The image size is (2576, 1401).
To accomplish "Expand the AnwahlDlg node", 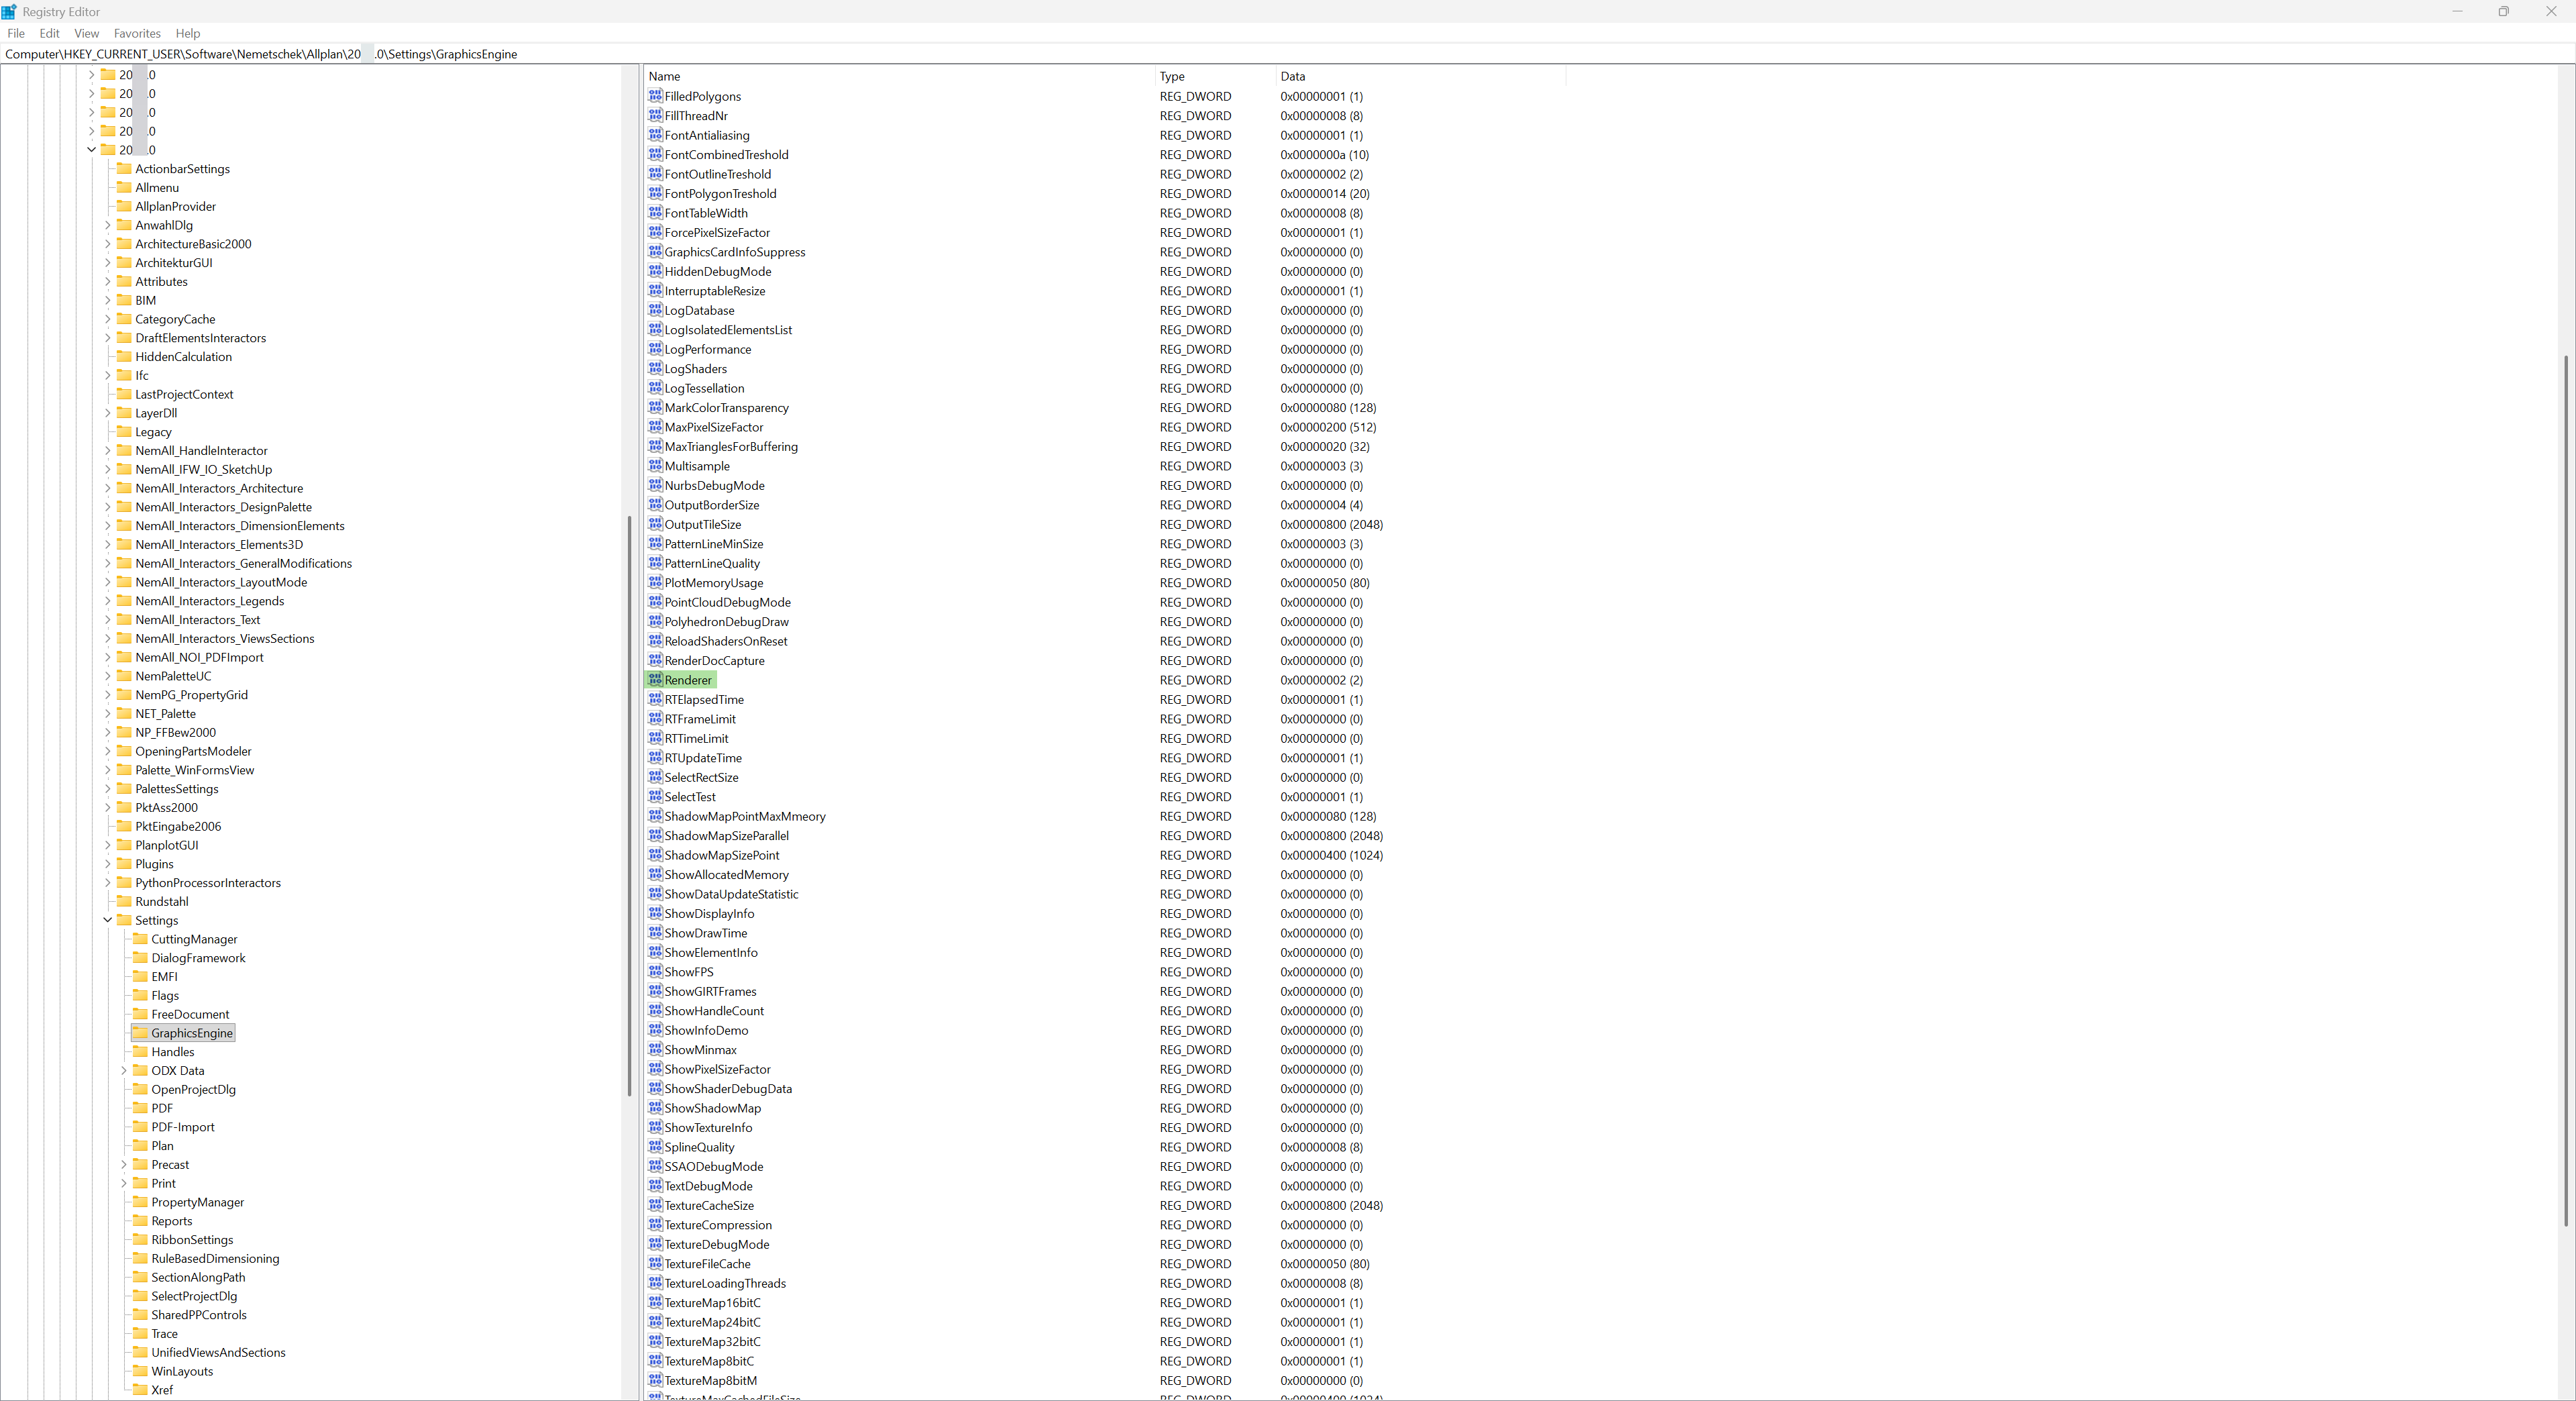I will point(107,225).
